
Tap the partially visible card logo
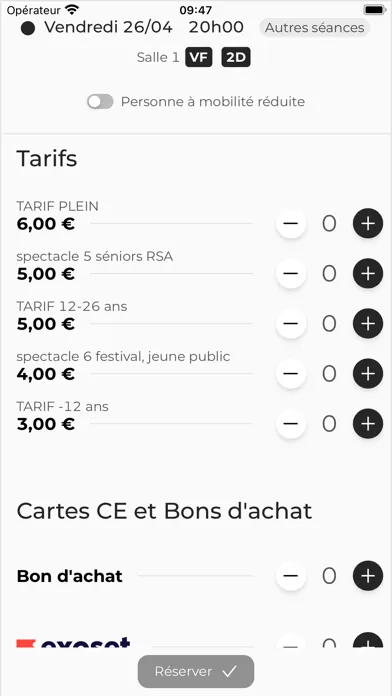coord(73,642)
